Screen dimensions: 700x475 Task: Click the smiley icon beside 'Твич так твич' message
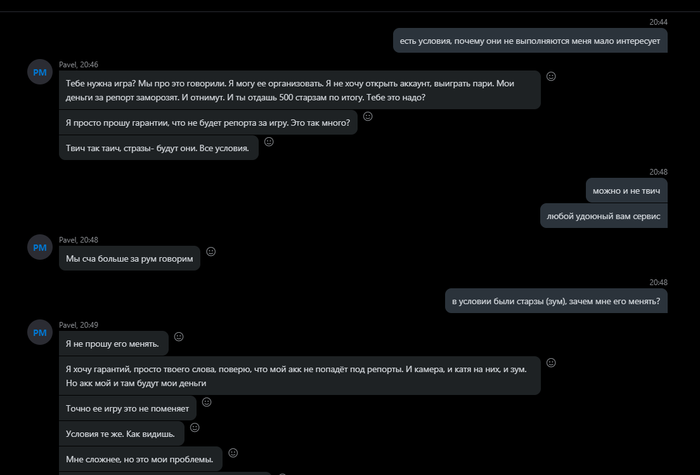[269, 142]
